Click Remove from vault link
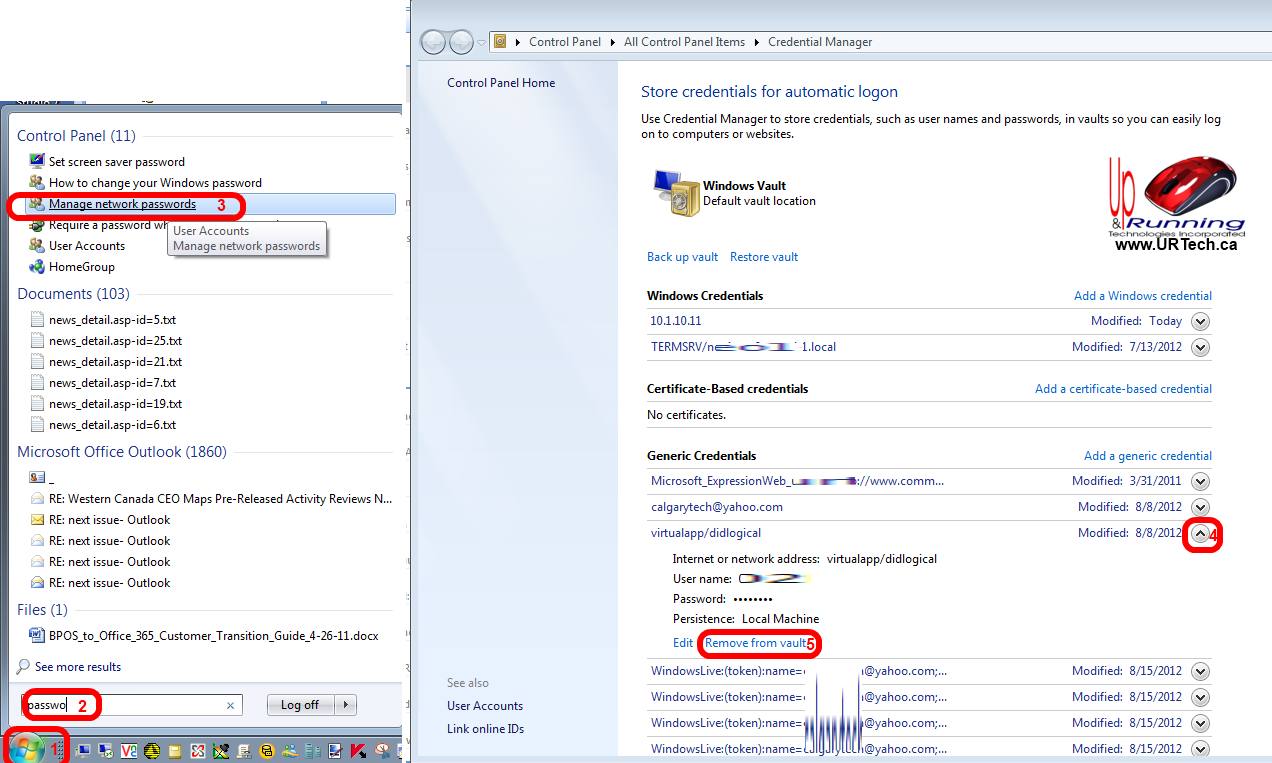1272x763 pixels. [x=755, y=643]
